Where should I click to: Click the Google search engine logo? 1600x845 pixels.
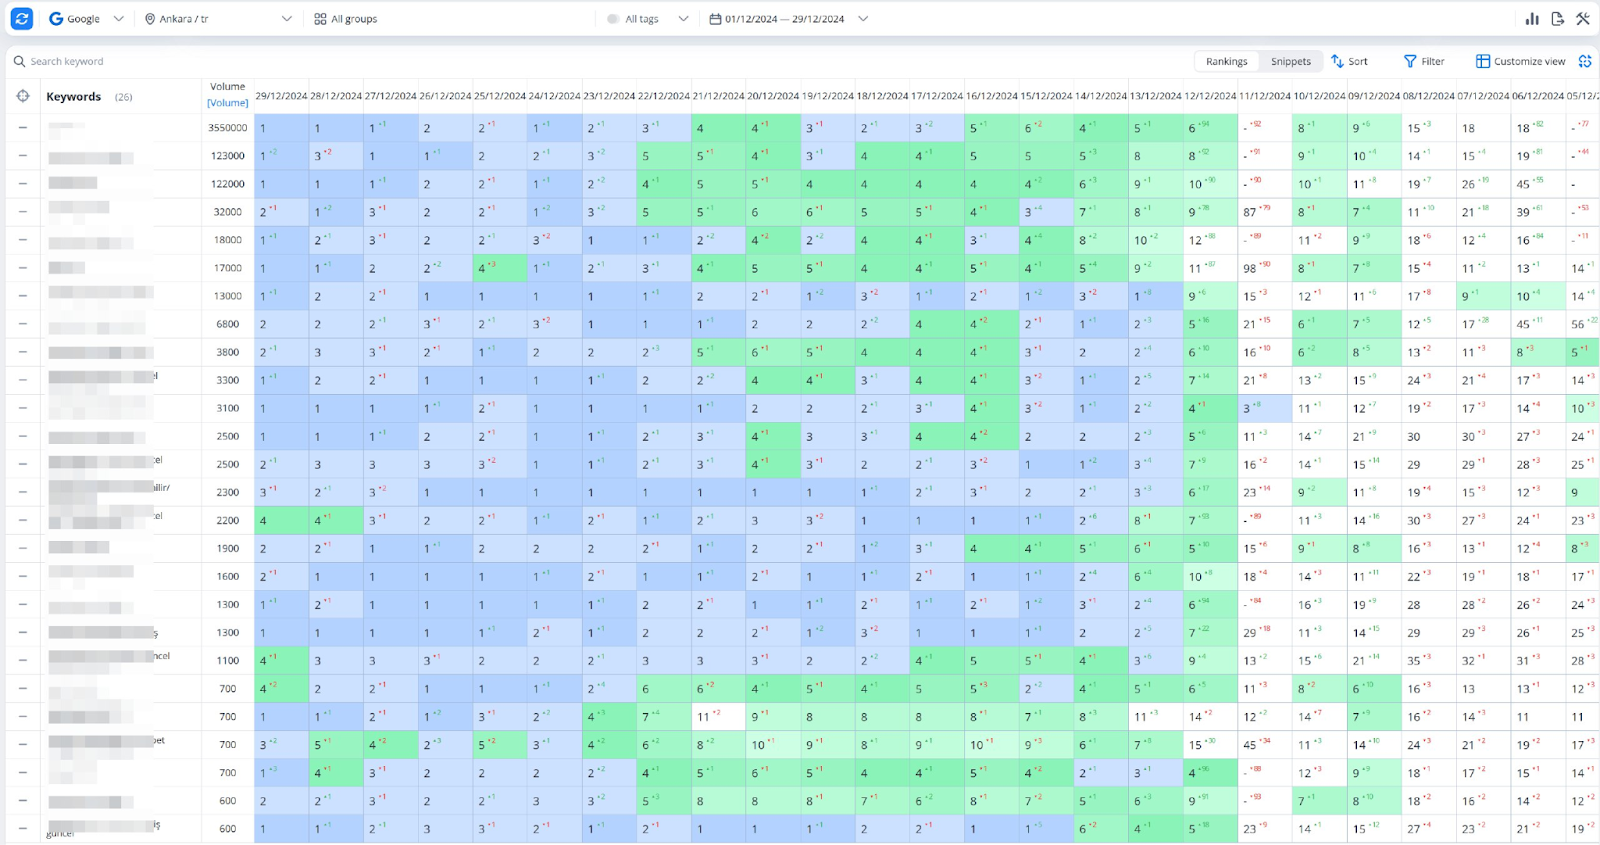(x=56, y=18)
